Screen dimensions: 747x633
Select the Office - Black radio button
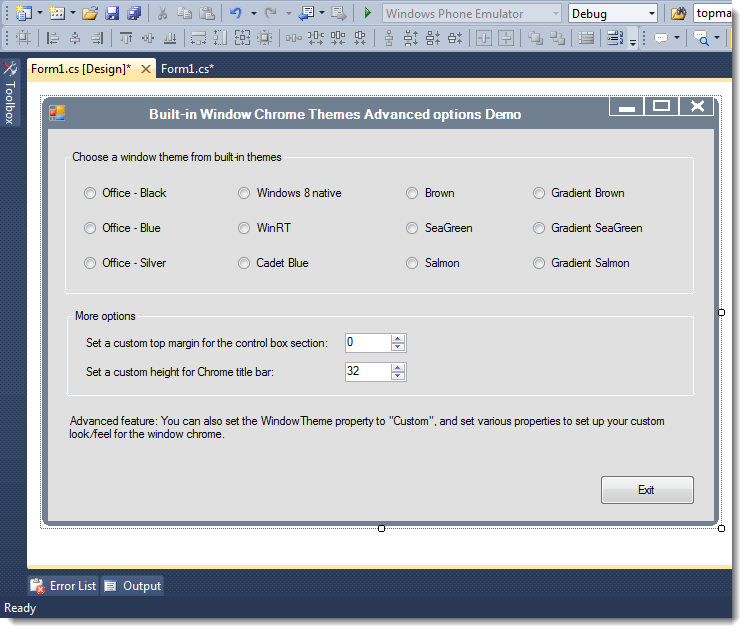point(90,193)
